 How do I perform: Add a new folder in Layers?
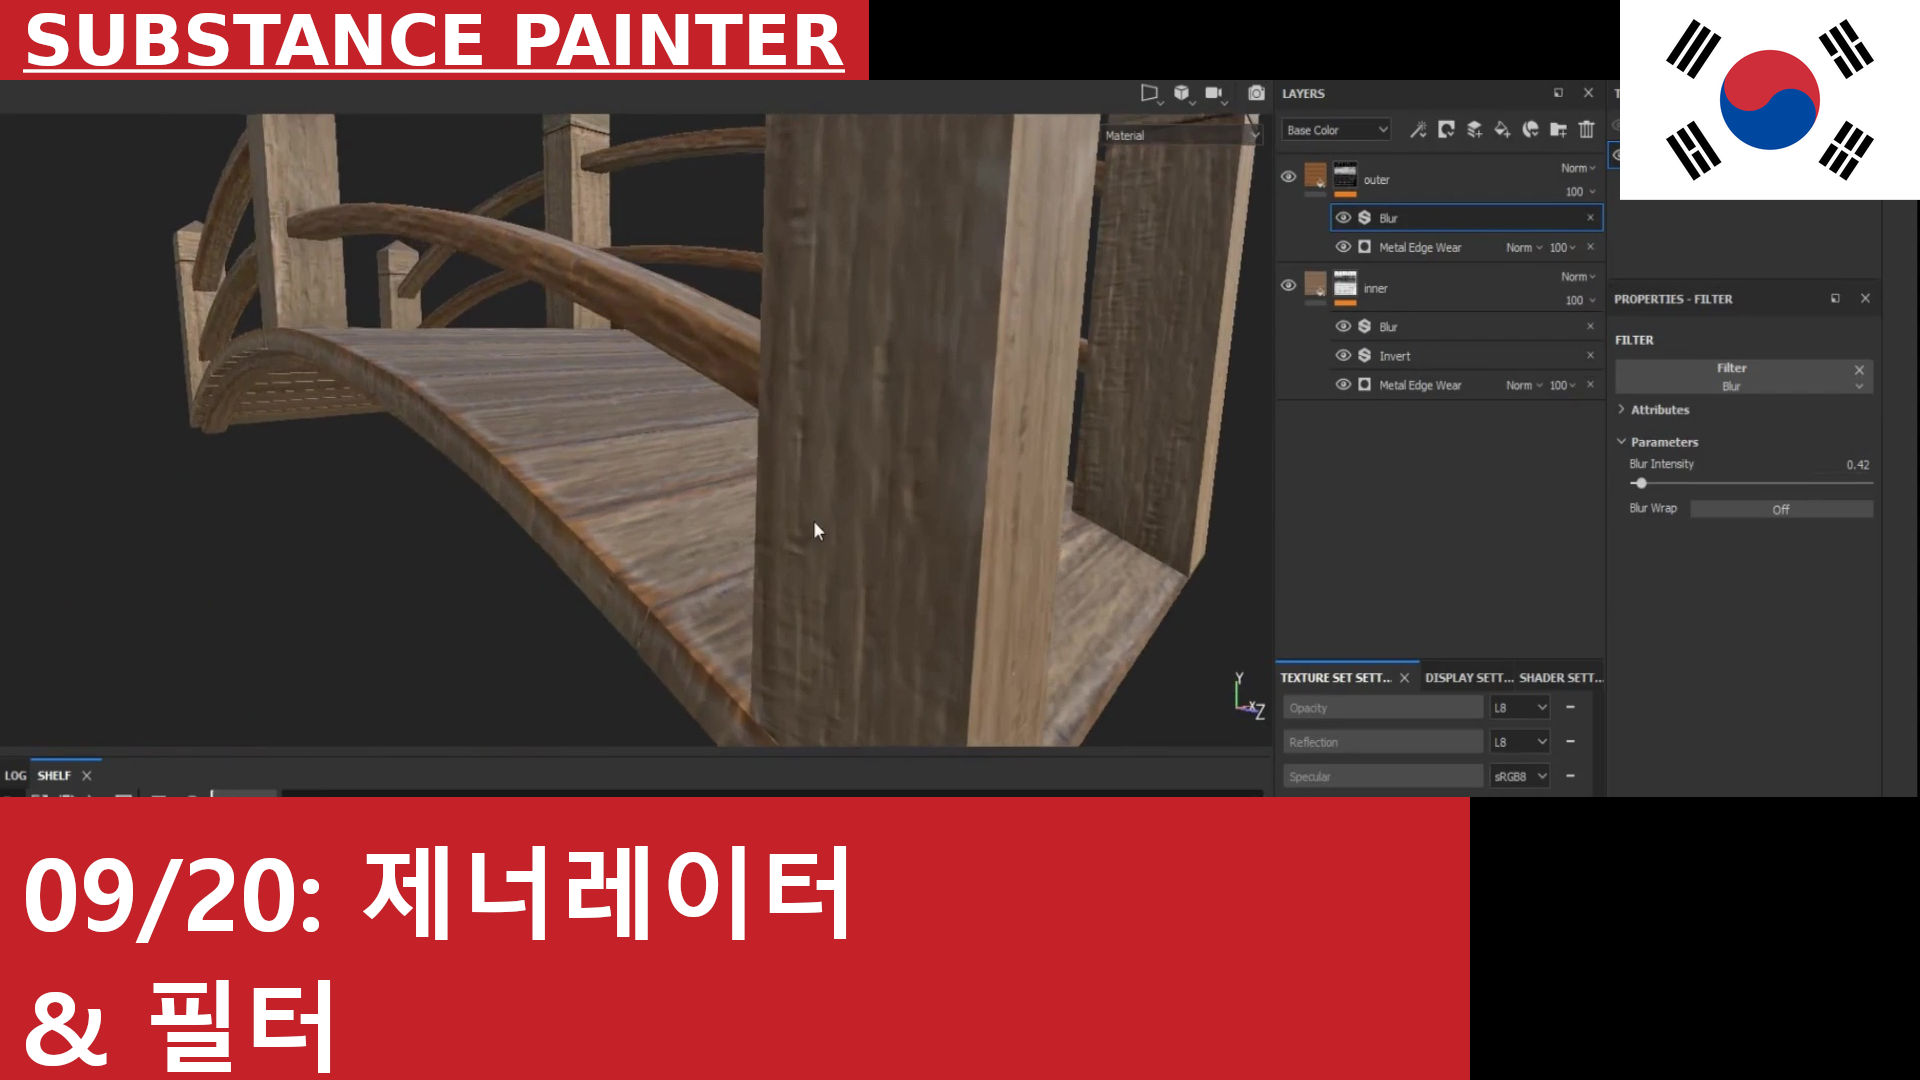coord(1558,129)
